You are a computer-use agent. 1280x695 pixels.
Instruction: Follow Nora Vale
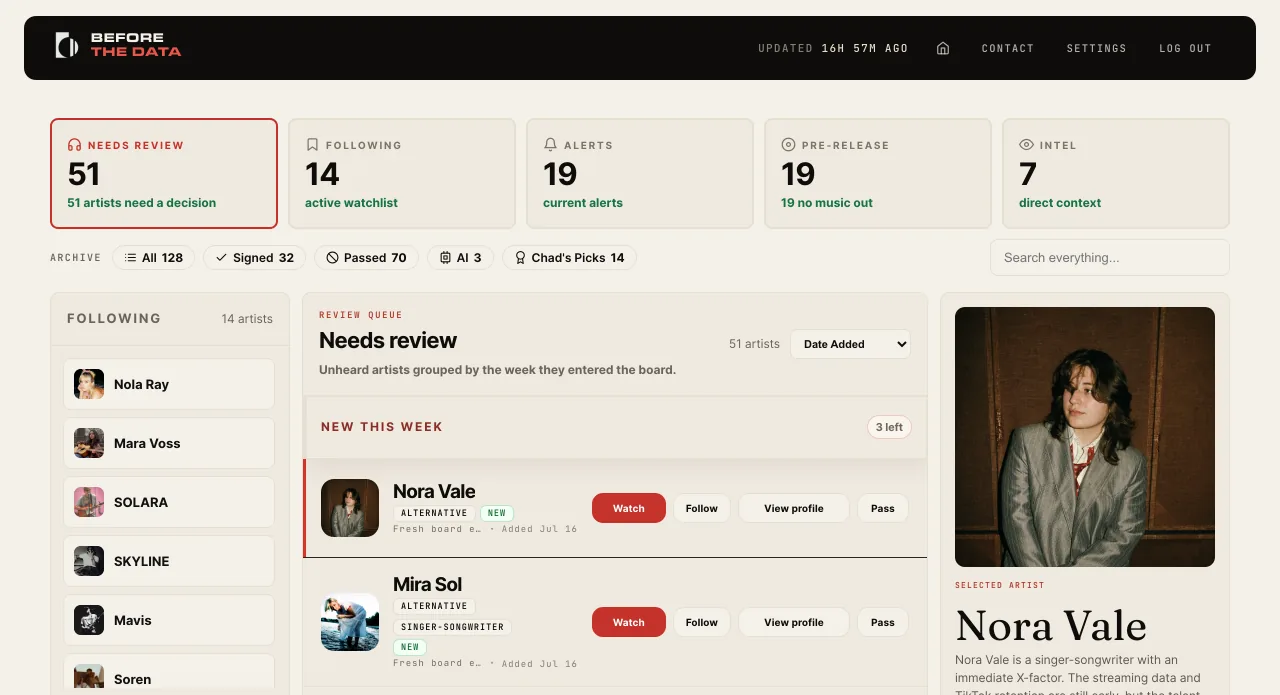pyautogui.click(x=702, y=508)
